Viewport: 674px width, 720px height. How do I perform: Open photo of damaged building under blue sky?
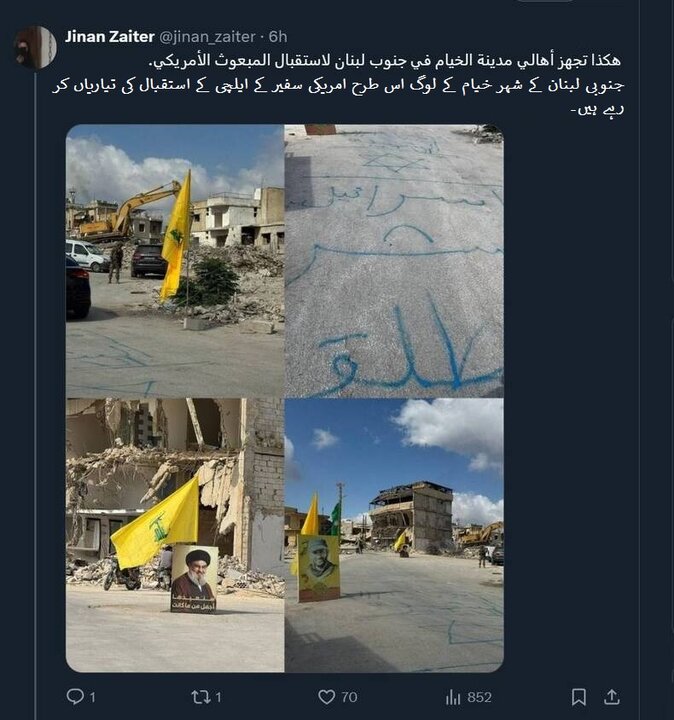(x=394, y=535)
